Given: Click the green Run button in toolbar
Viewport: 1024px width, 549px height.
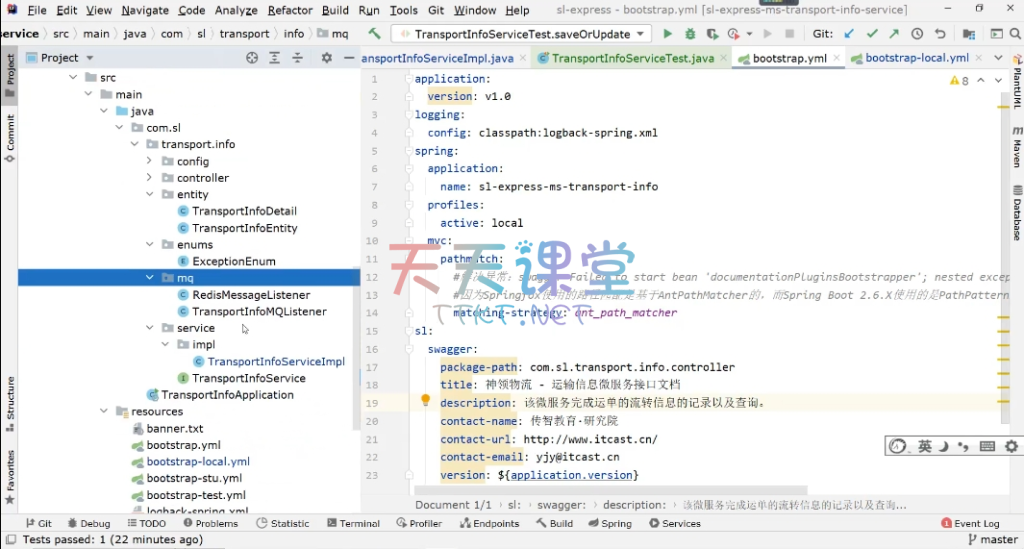Looking at the screenshot, I should pos(668,34).
